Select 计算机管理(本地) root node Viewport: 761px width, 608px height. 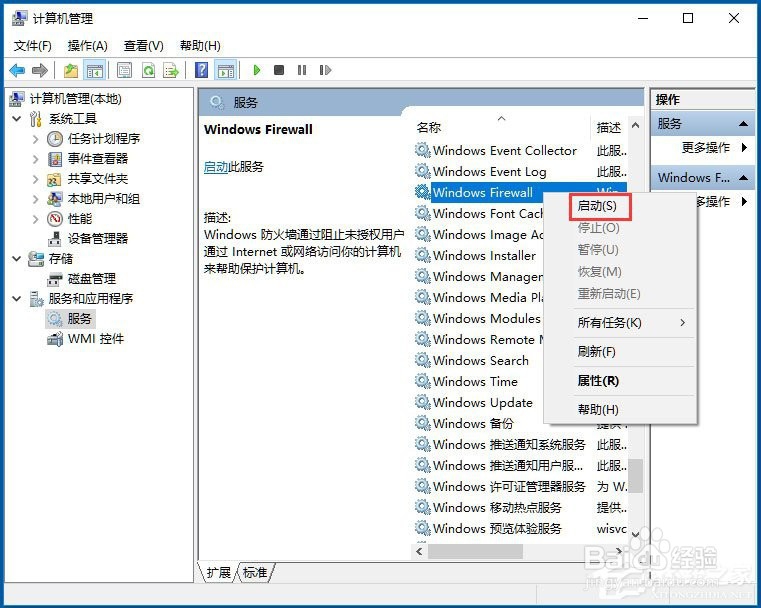tap(65, 99)
